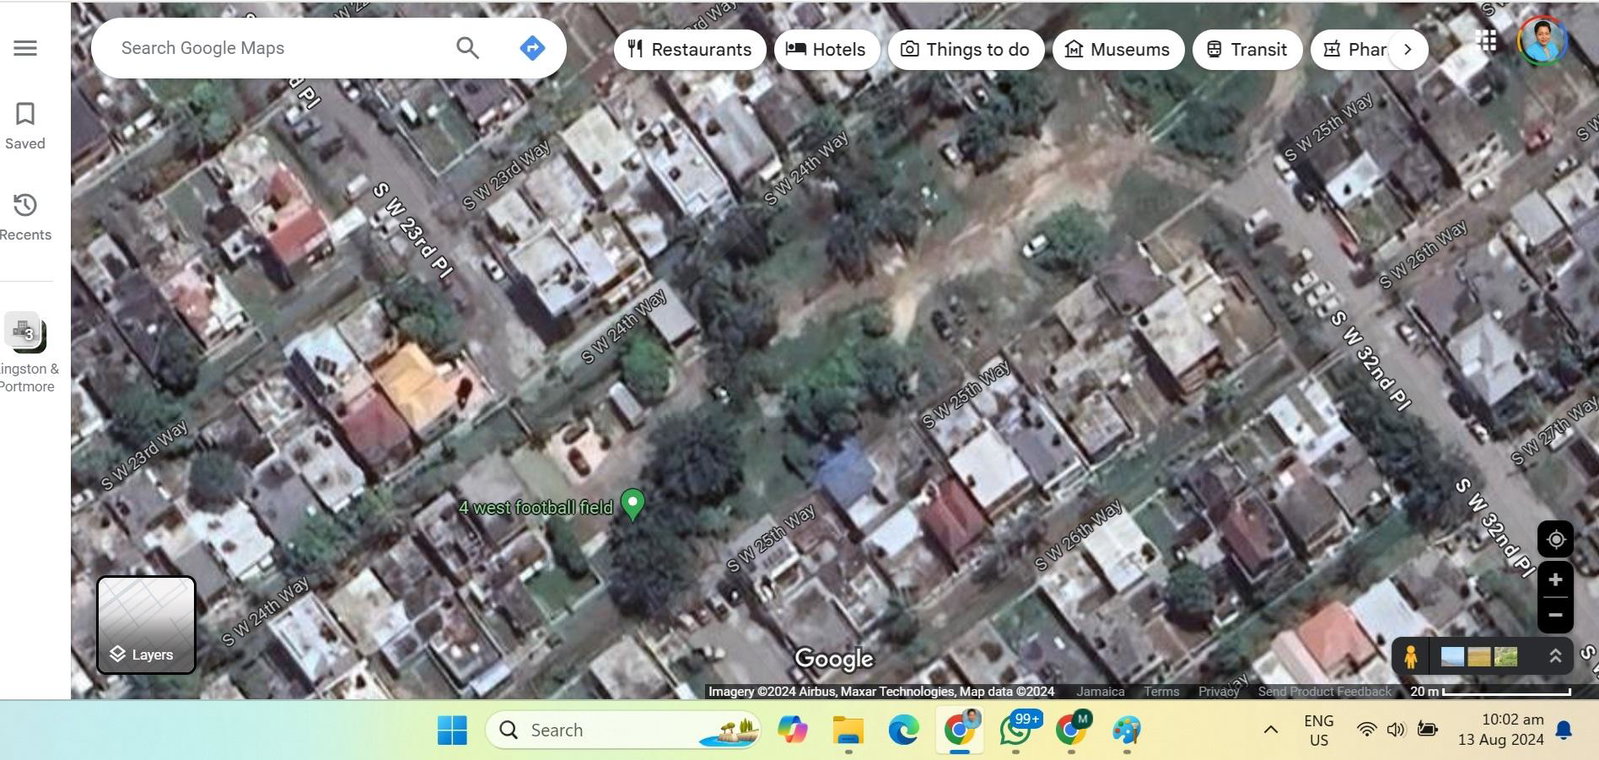Viewport: 1599px width, 760px height.
Task: Open Terms link
Action: click(1161, 691)
